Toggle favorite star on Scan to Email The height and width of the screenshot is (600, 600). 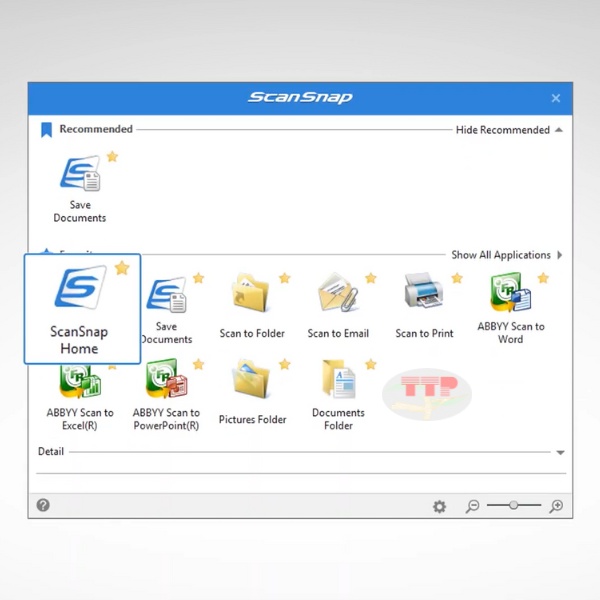point(370,278)
